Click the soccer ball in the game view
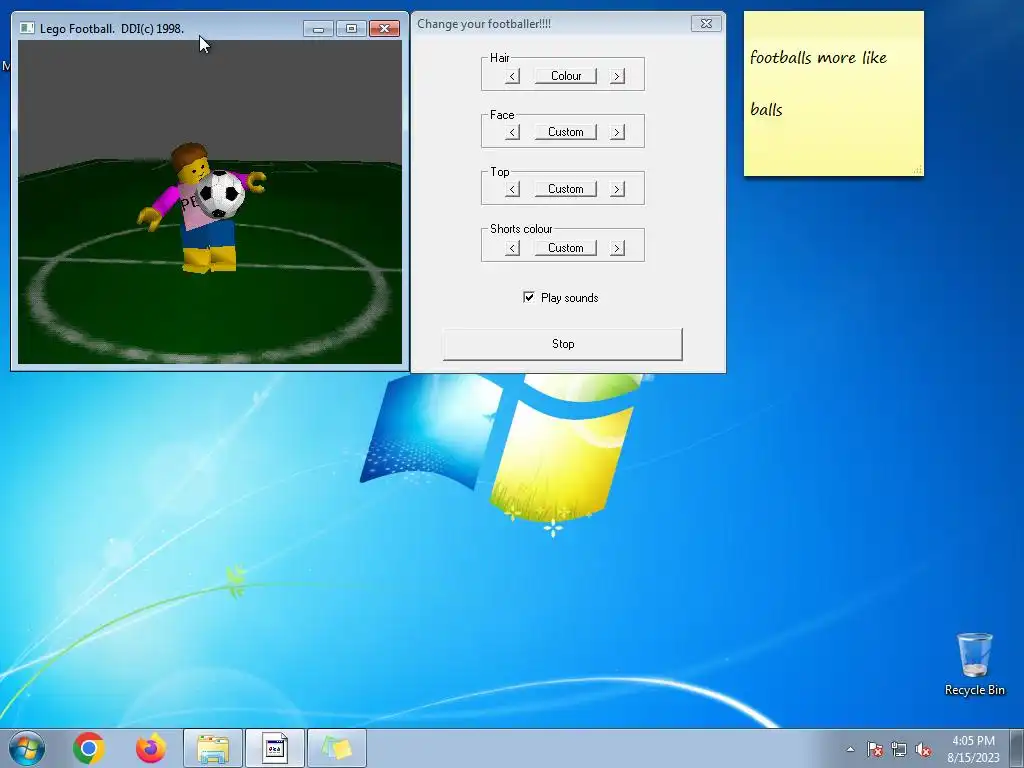Screen dimensions: 1024x768 click(x=220, y=194)
